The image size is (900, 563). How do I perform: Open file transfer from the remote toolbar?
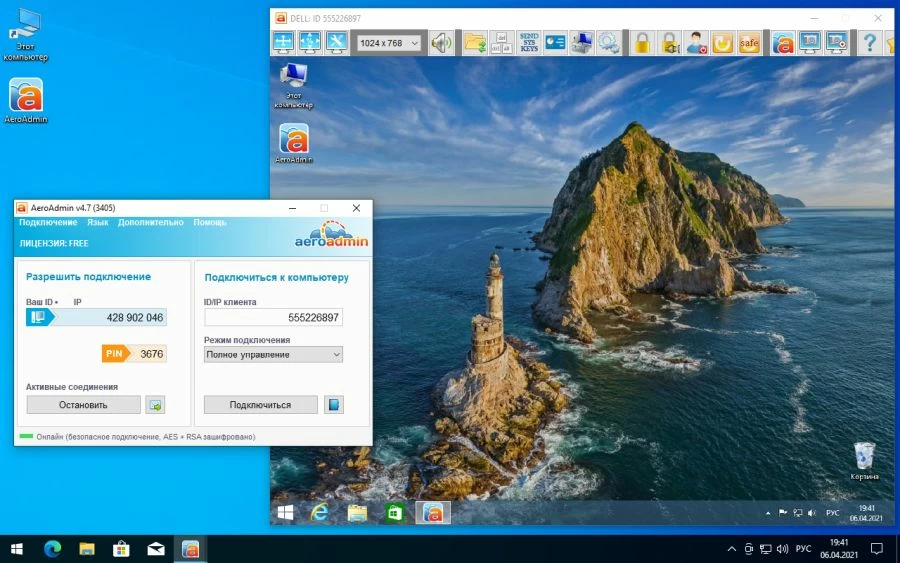[475, 43]
